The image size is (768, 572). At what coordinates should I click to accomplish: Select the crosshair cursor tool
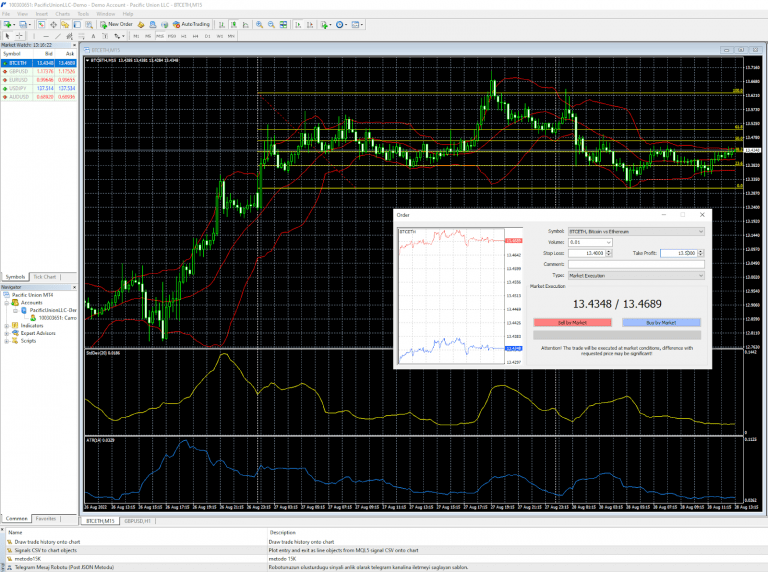[19, 35]
